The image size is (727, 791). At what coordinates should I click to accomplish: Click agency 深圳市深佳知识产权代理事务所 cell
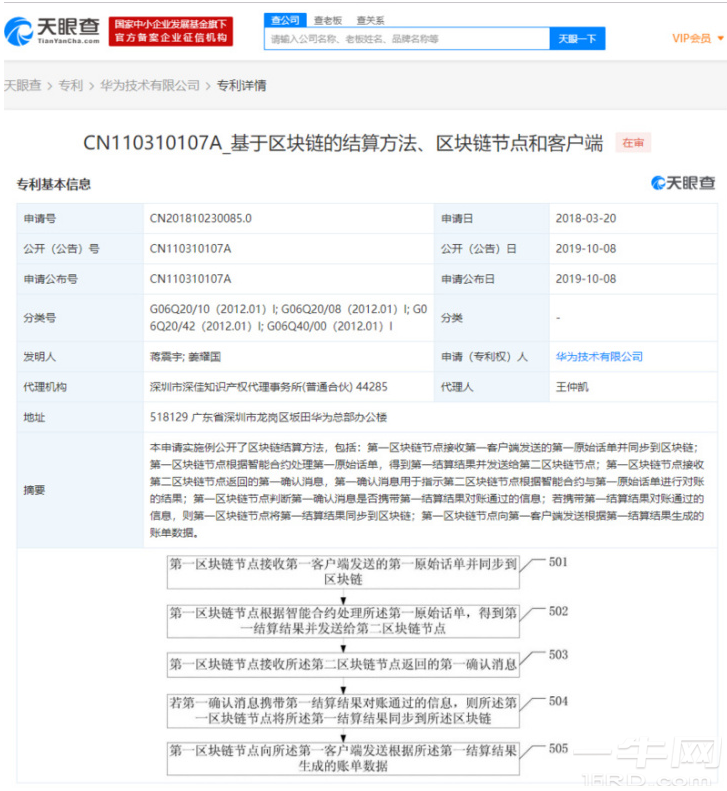click(288, 387)
